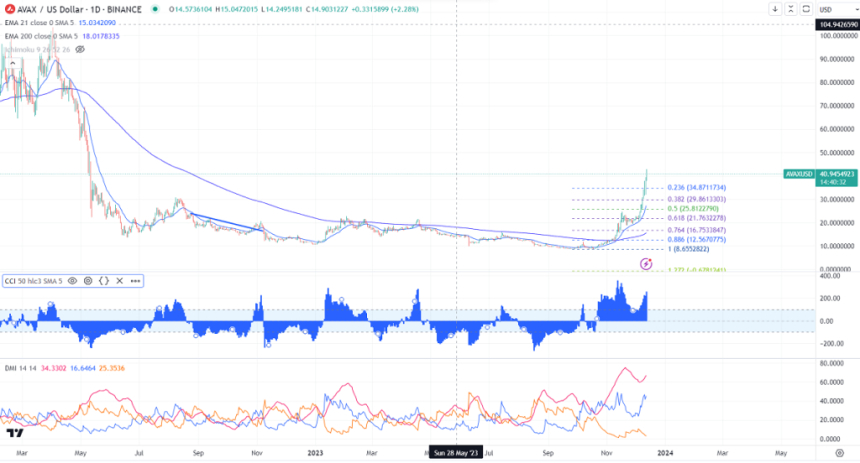Click the AVAX coin logo icon

tap(9, 9)
